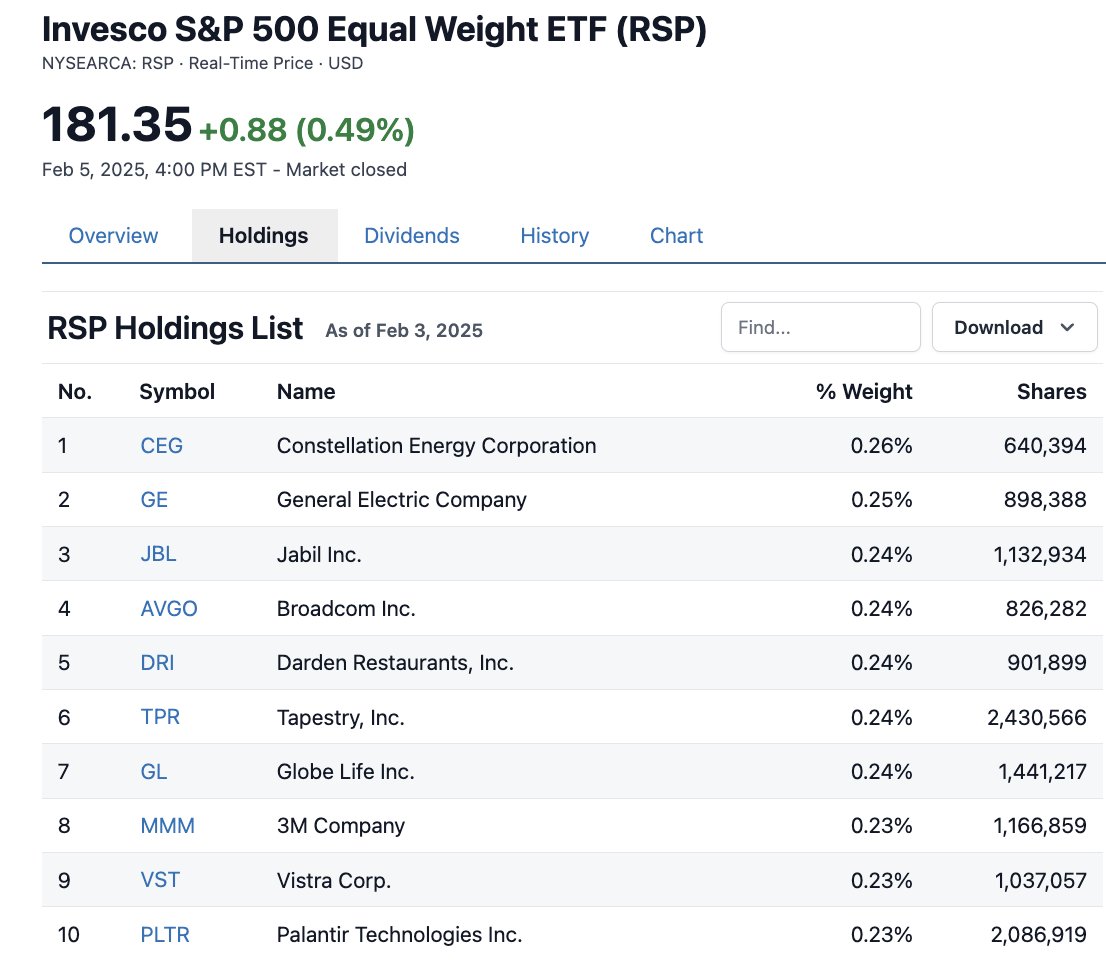Go to the History tab
This screenshot has width=1106, height=960.
click(x=554, y=236)
